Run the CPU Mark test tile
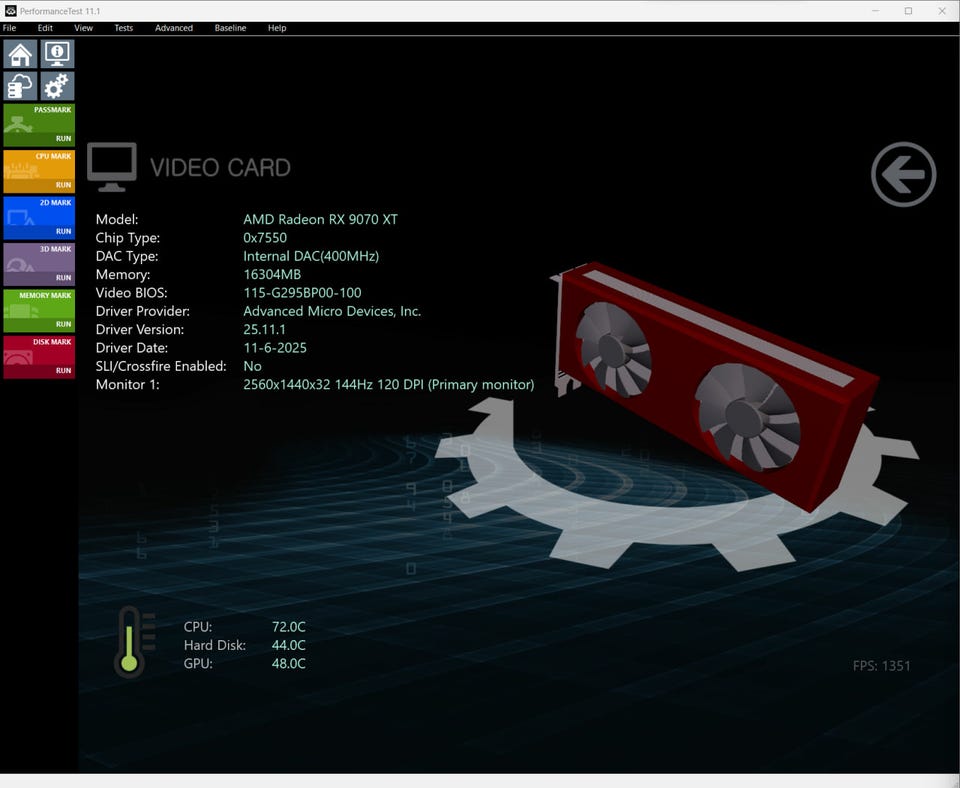The width and height of the screenshot is (960, 788). [39, 171]
